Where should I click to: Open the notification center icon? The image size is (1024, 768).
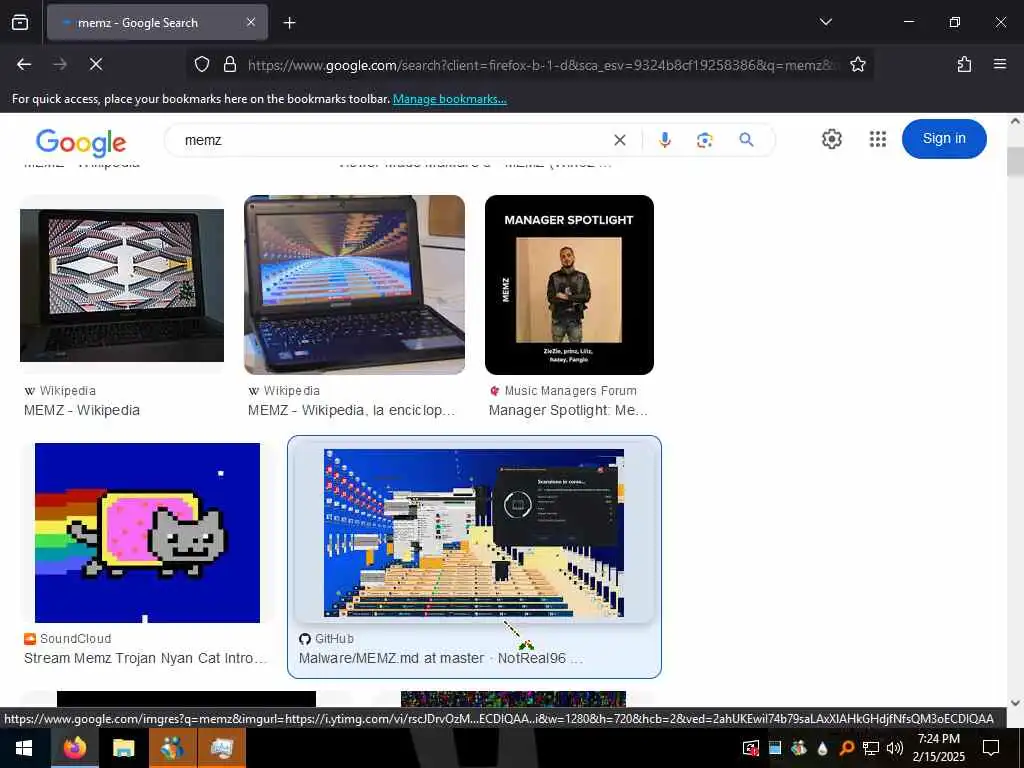(x=991, y=748)
